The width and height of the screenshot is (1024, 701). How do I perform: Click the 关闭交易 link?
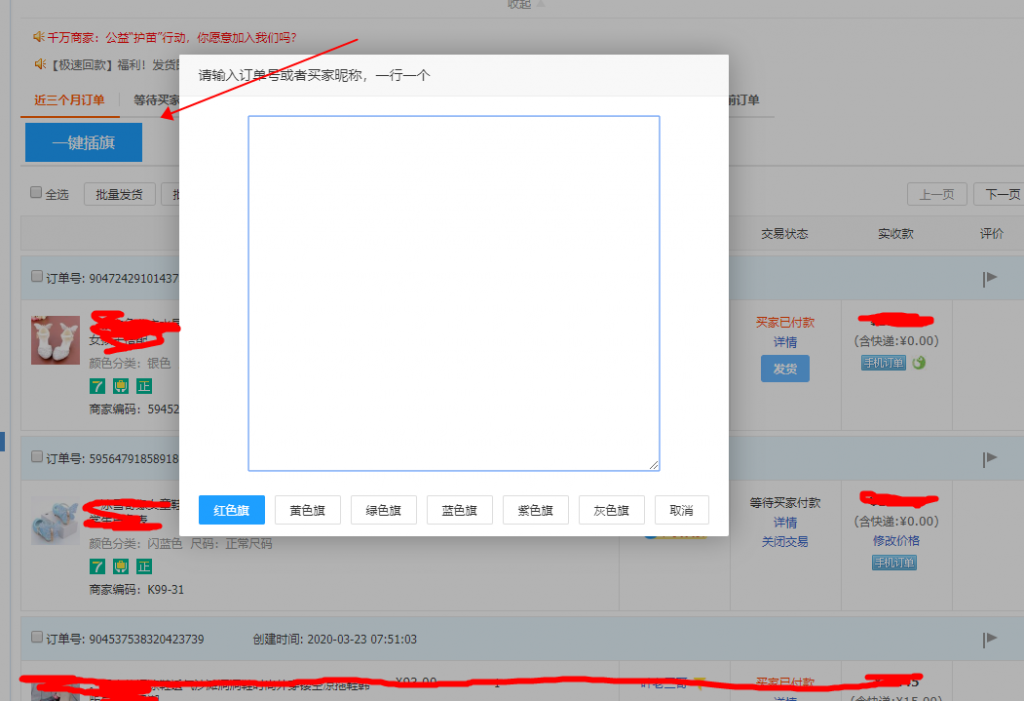785,542
